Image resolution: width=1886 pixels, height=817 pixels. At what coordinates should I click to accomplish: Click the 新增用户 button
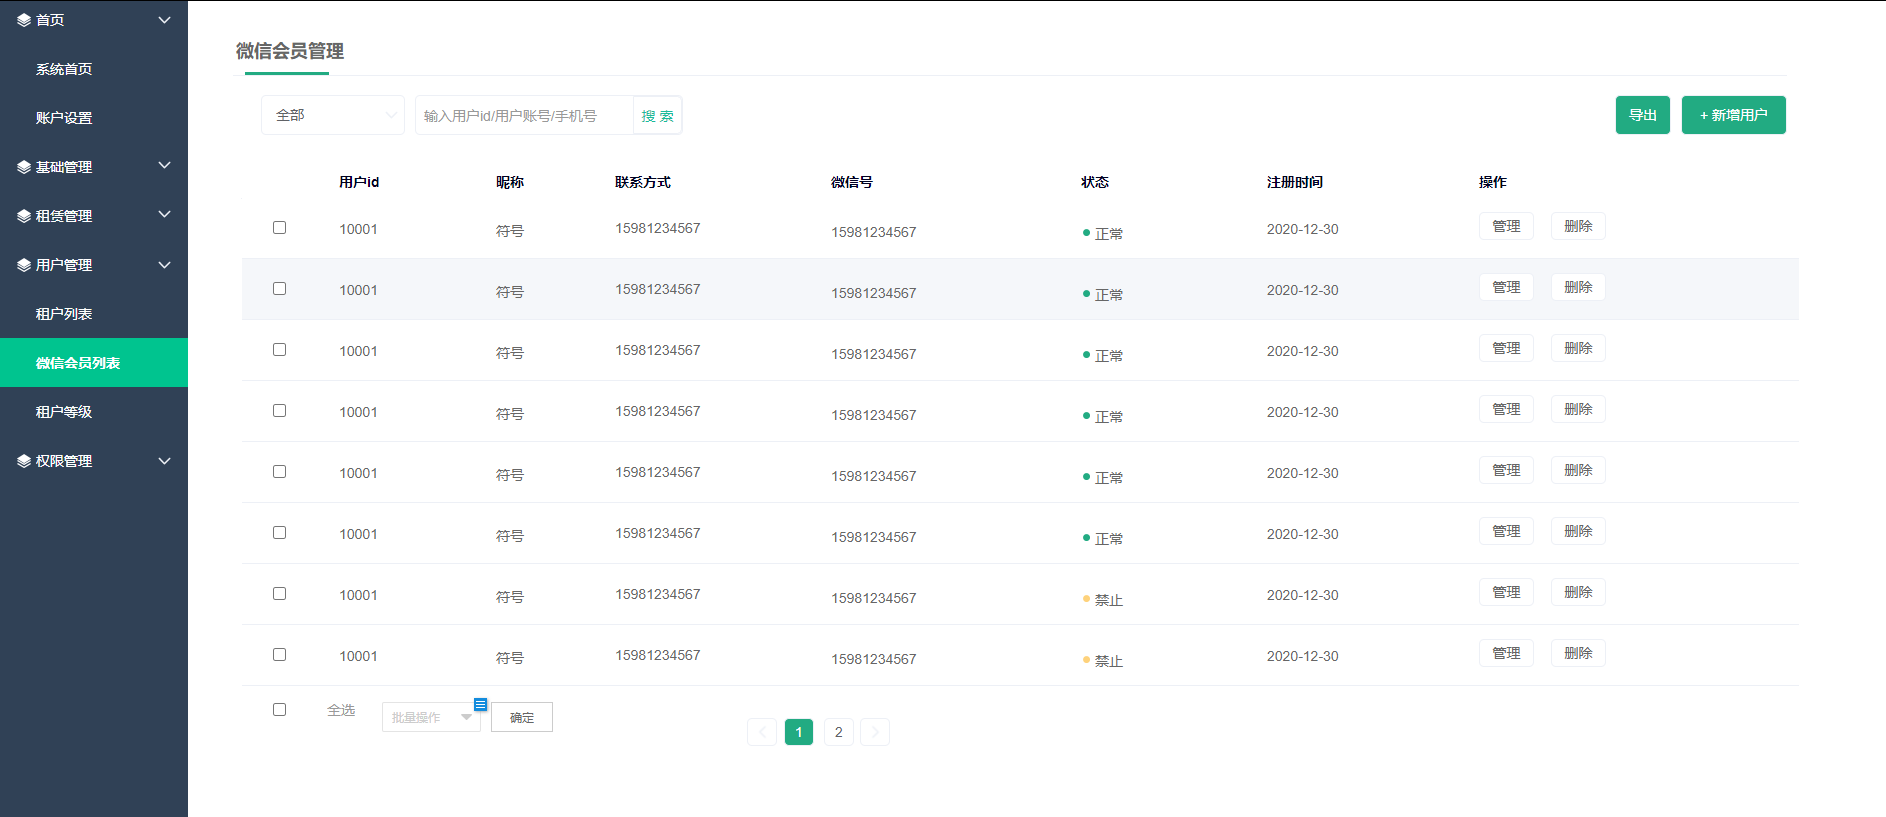(x=1734, y=115)
